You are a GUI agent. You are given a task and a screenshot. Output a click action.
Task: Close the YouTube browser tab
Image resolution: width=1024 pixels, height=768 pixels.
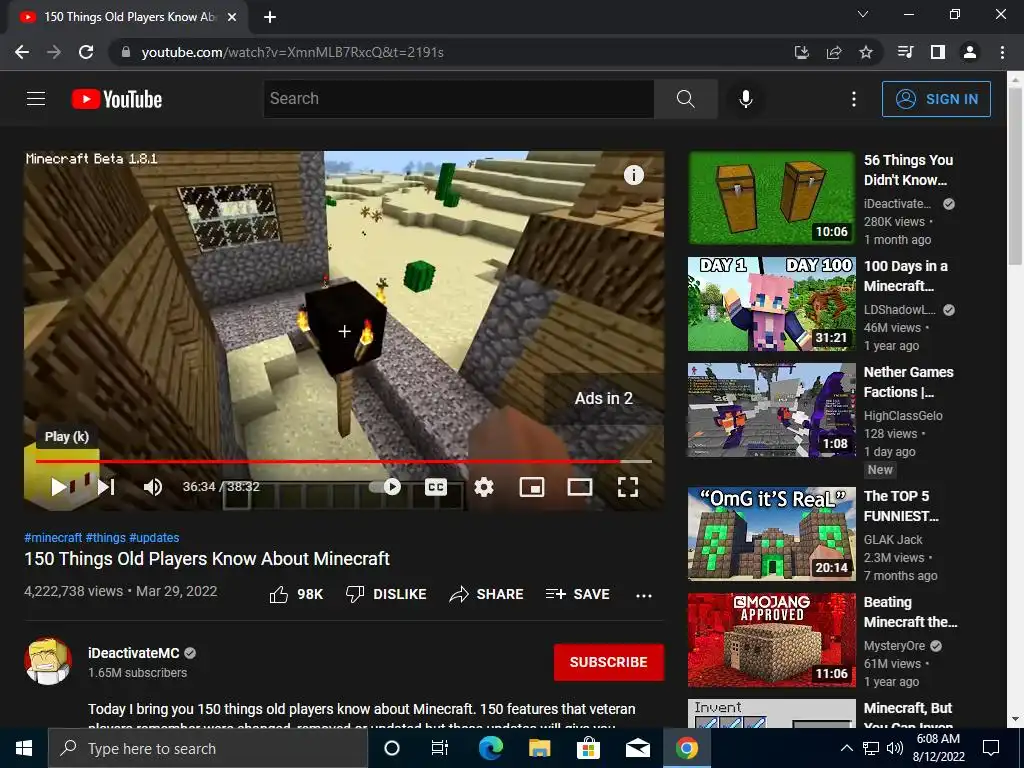point(232,17)
